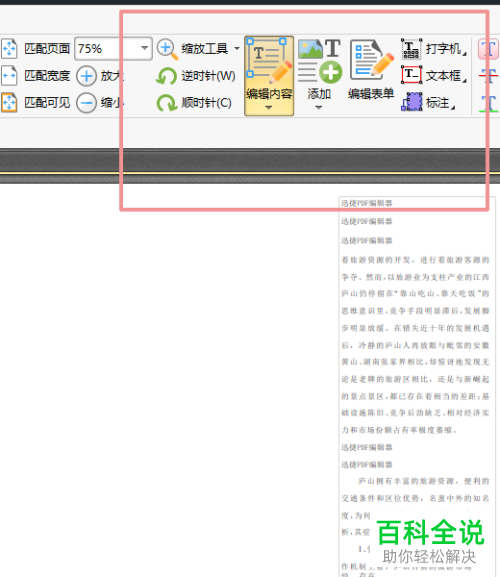The width and height of the screenshot is (500, 577).
Task: Rotate page with 逆时针(W) icon
Action: [x=166, y=77]
